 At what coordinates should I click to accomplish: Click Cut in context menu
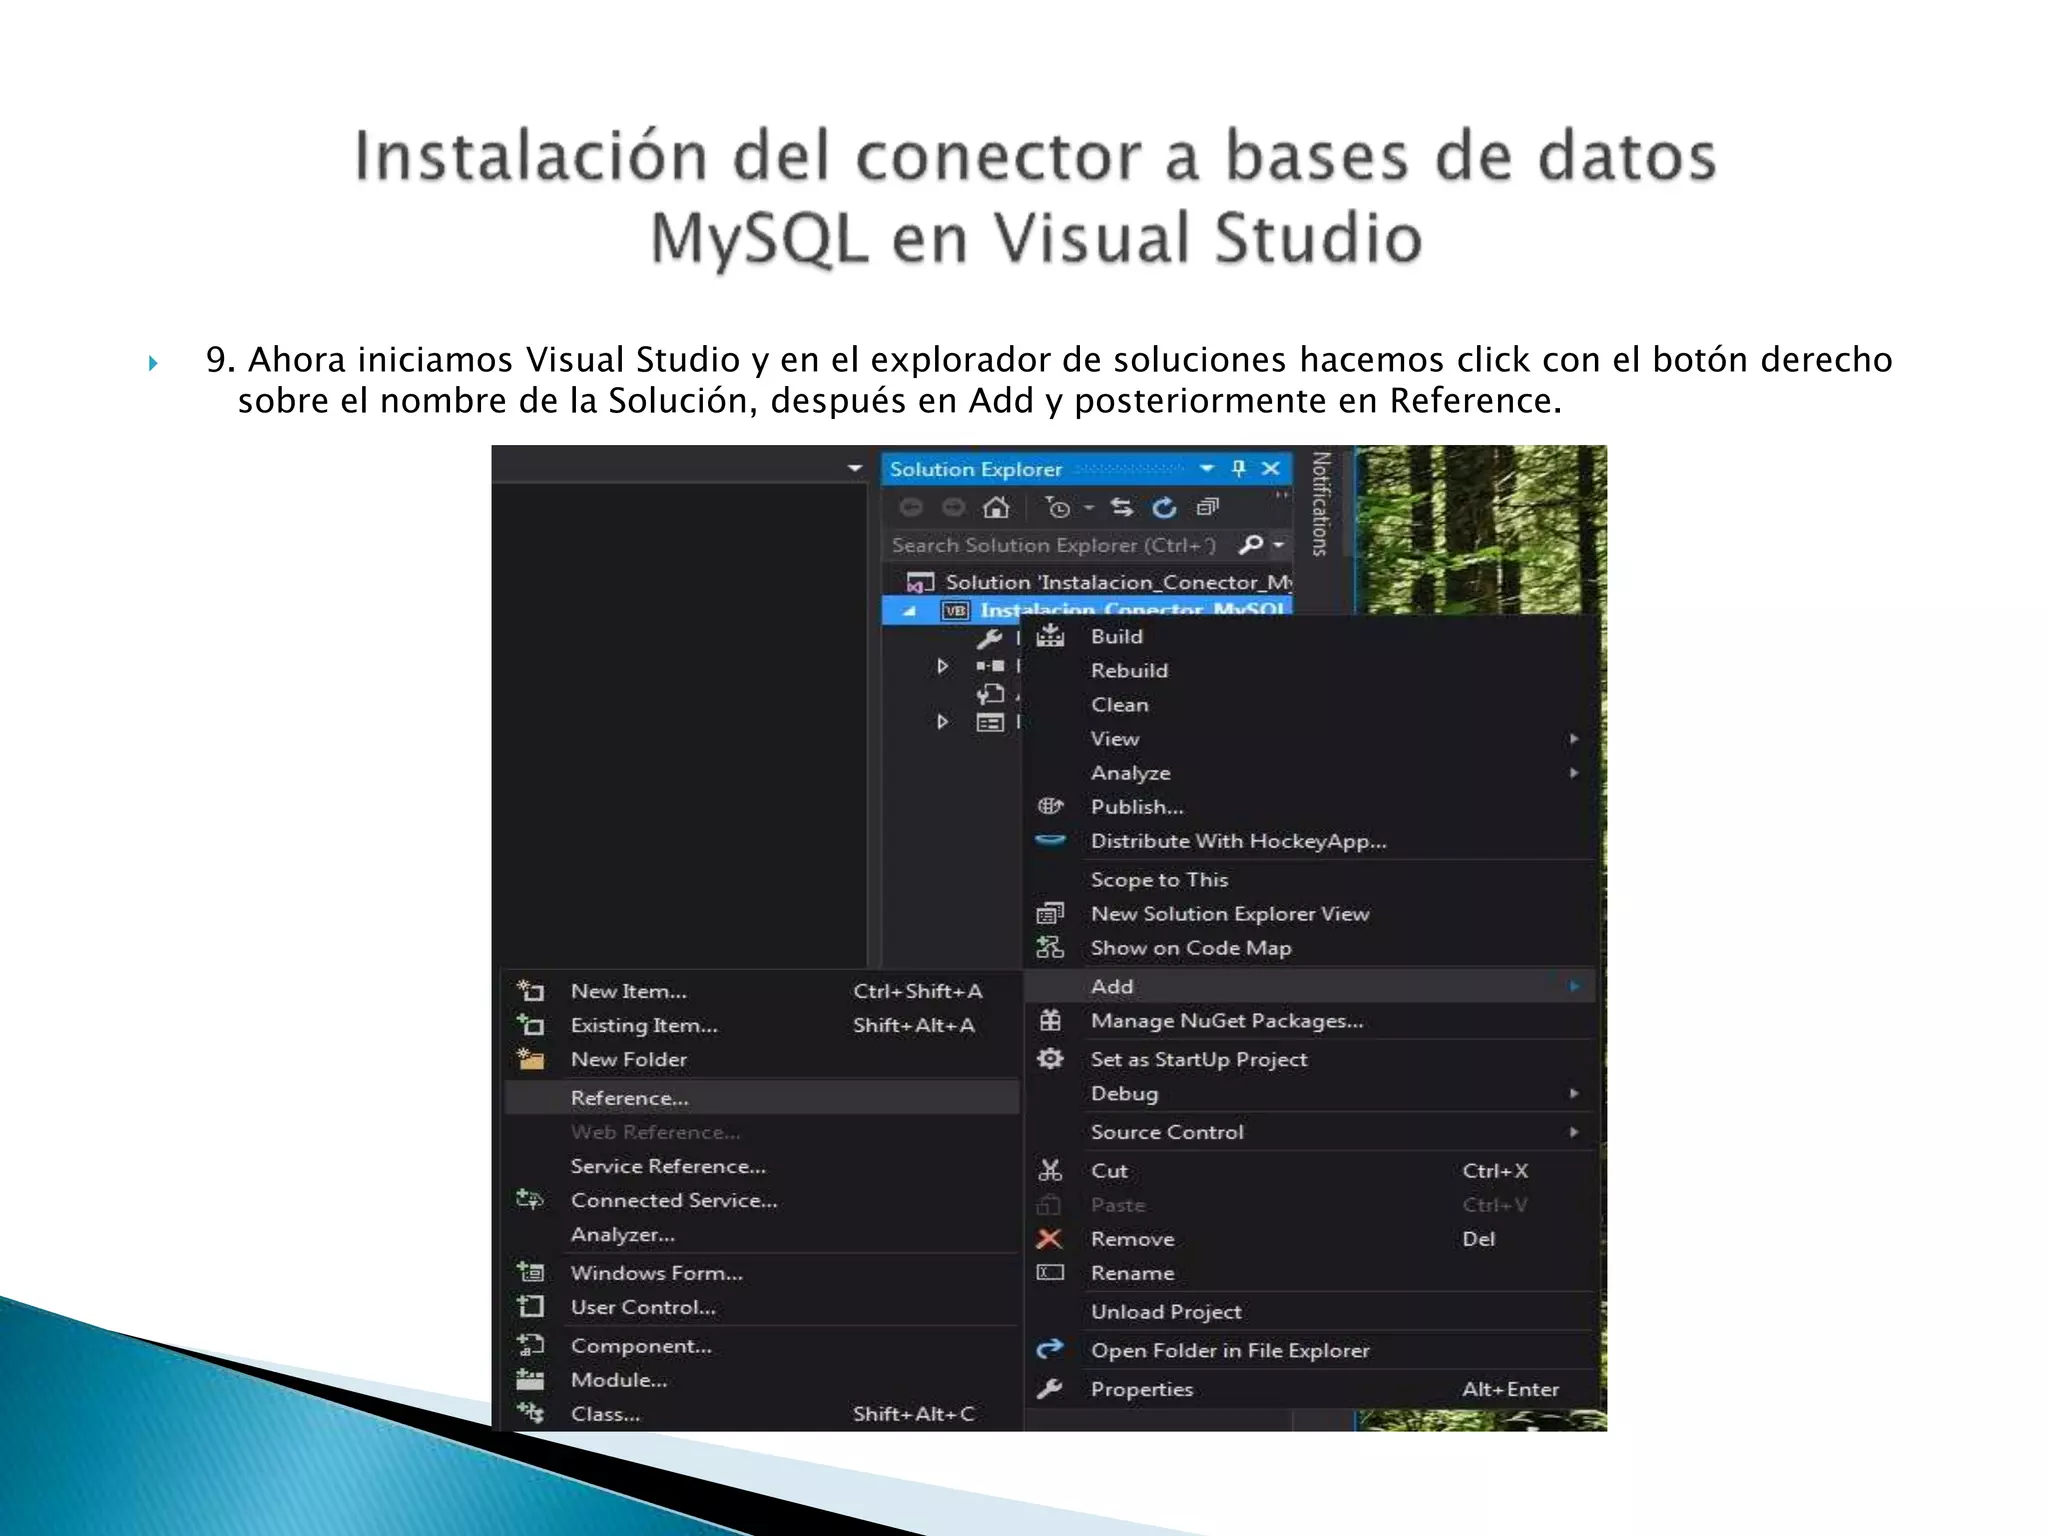(1310, 1170)
